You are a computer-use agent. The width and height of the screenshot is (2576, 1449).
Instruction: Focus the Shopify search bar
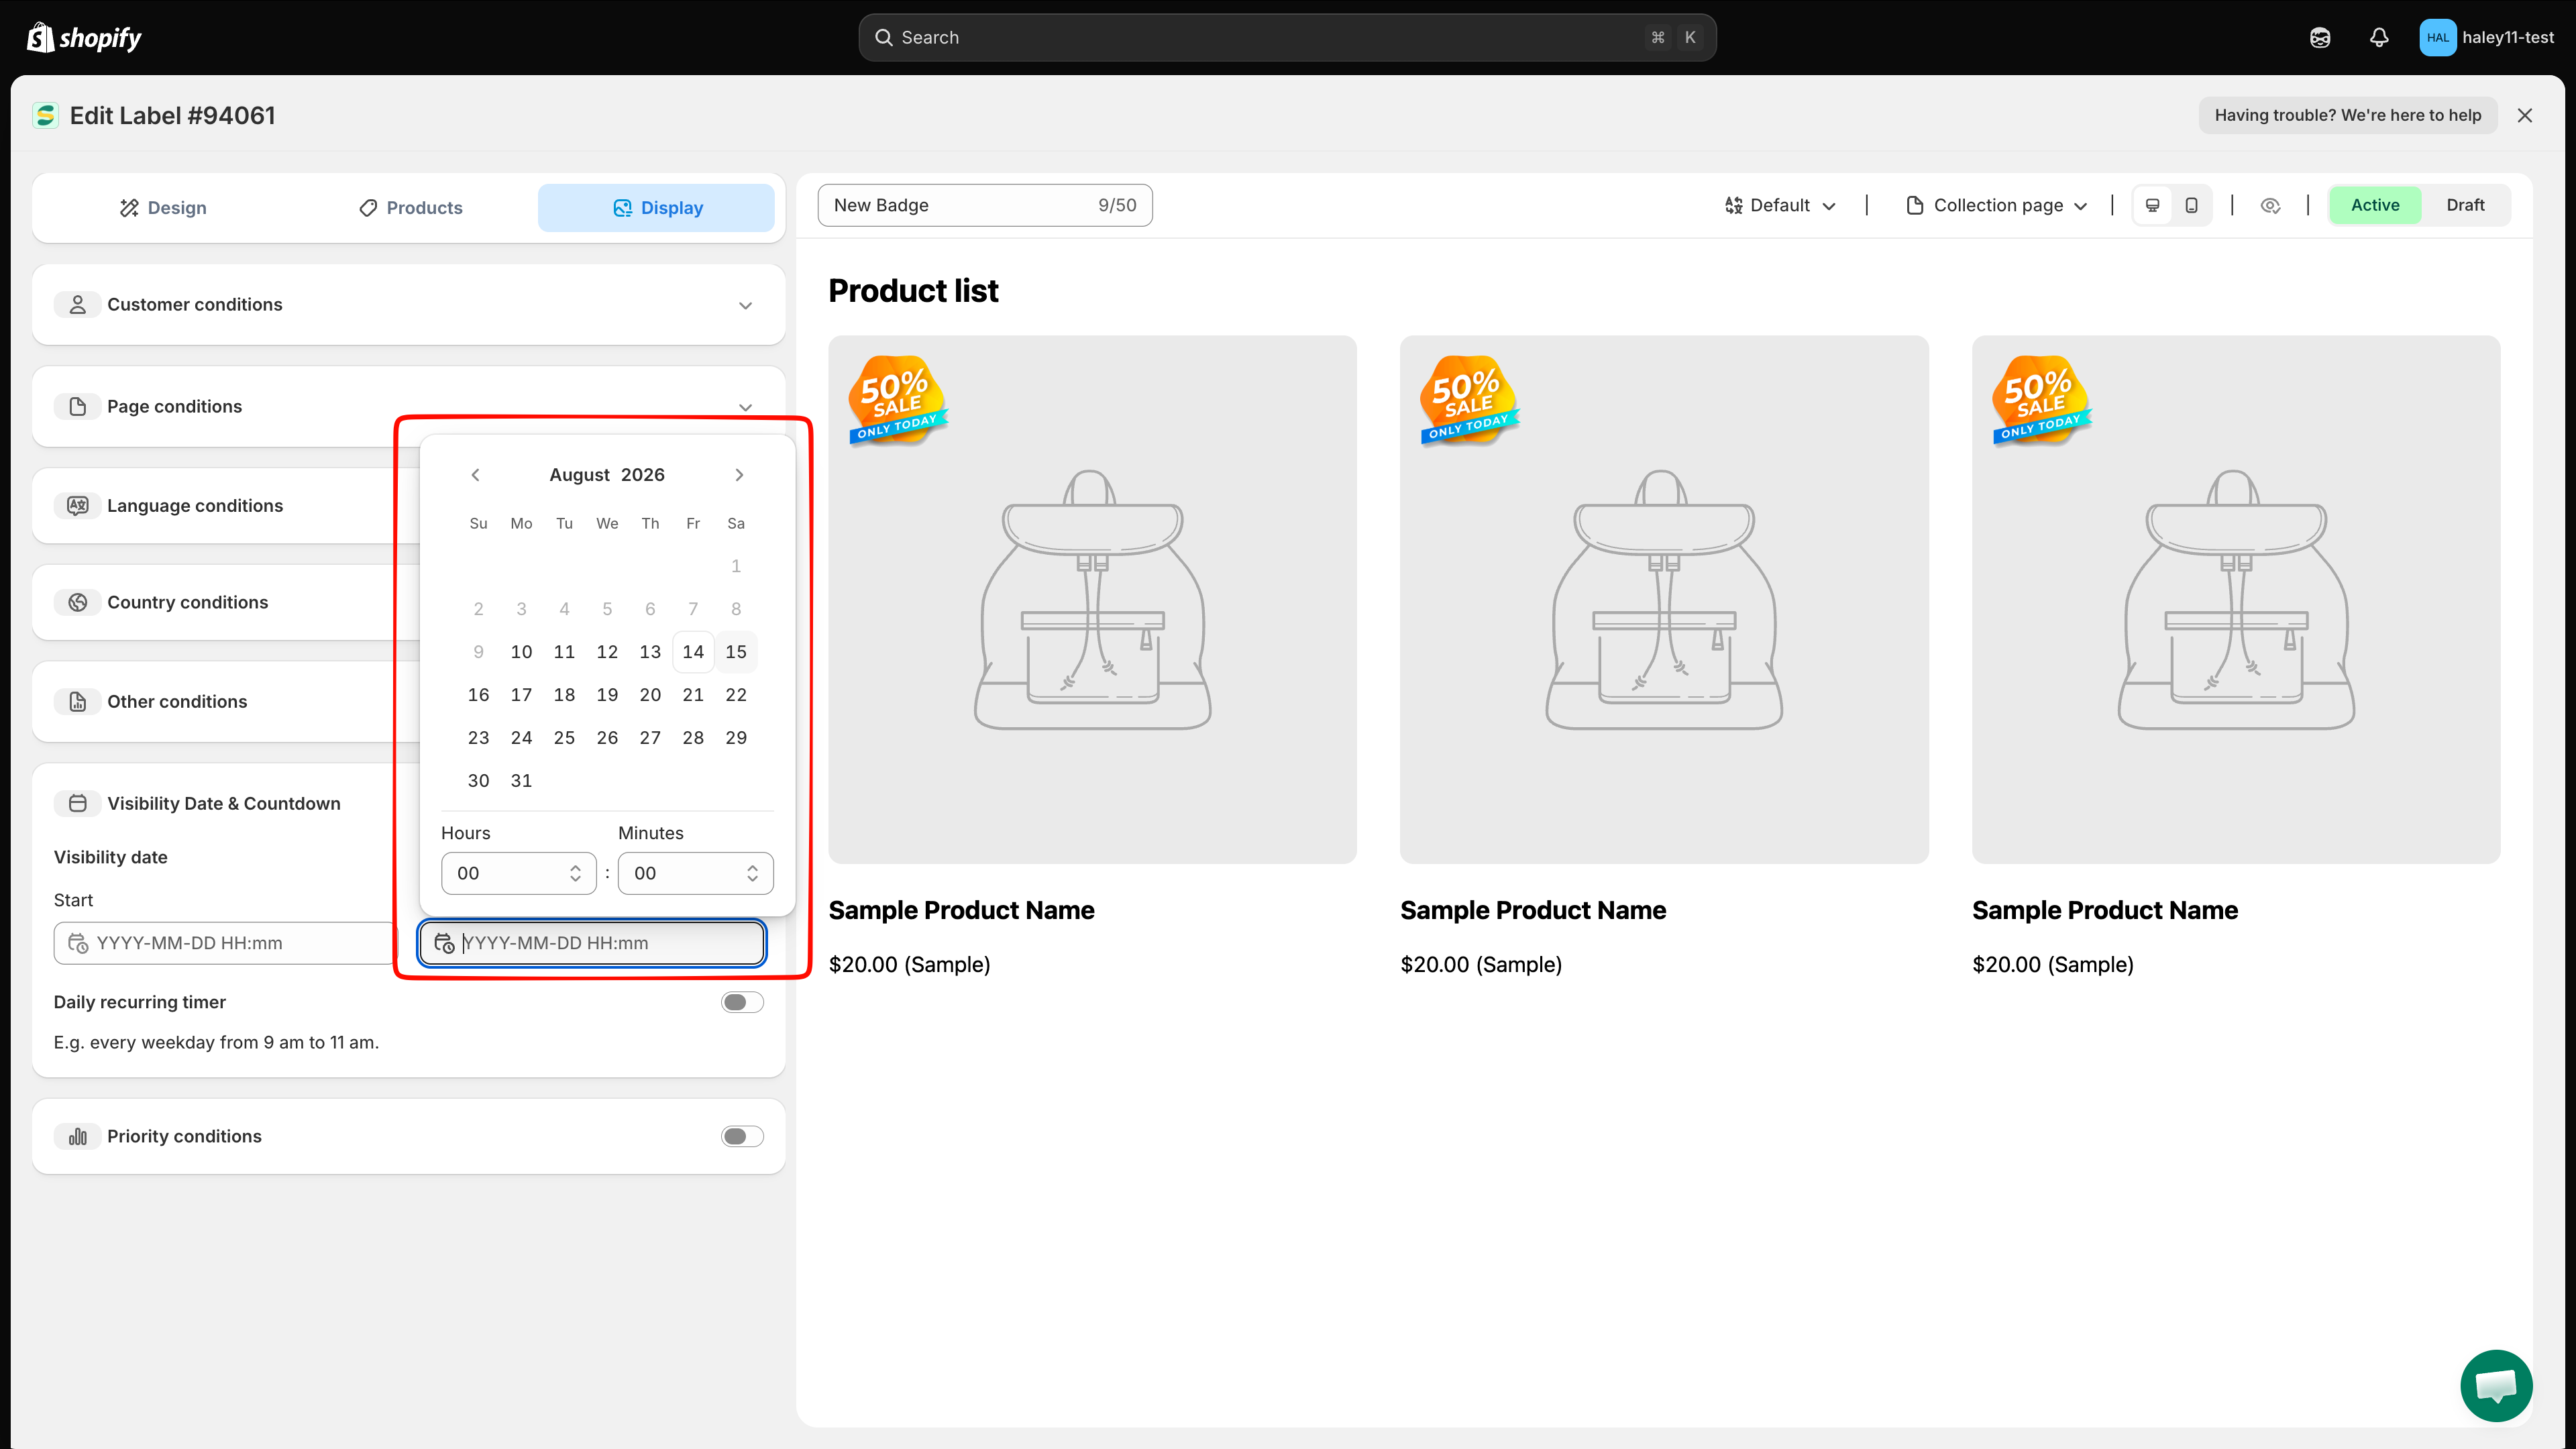[1287, 37]
